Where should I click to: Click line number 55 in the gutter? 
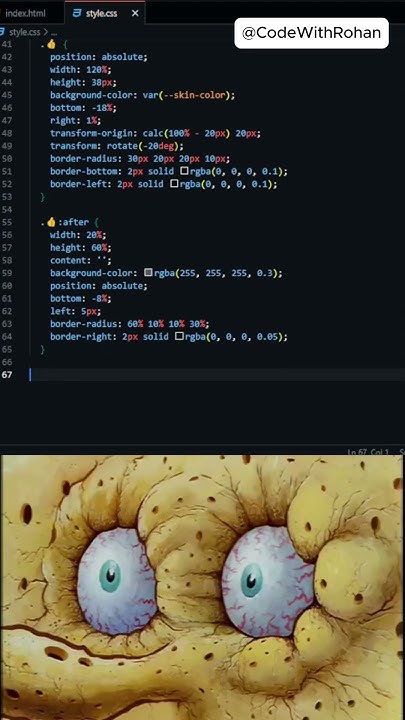(6, 222)
